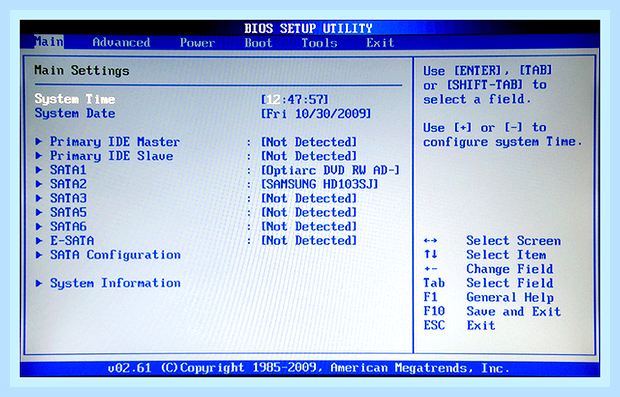Open the Advanced tab
Viewport: 620px width, 397px height.
[121, 42]
